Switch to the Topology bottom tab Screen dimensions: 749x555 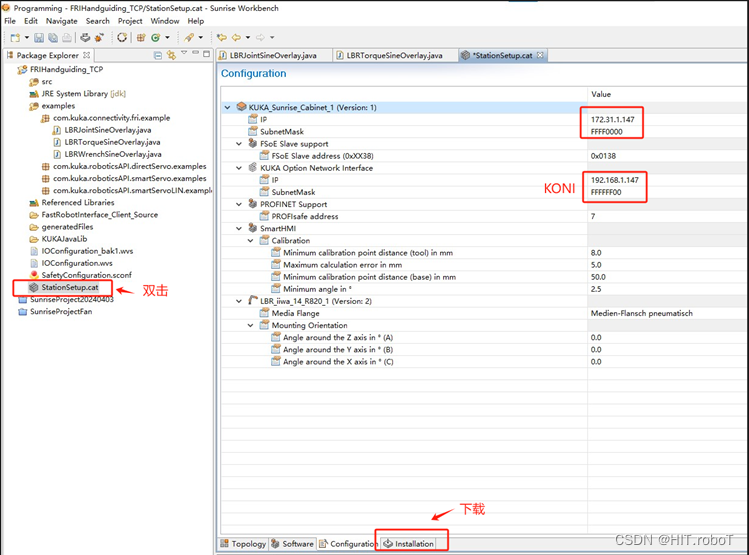(x=244, y=544)
